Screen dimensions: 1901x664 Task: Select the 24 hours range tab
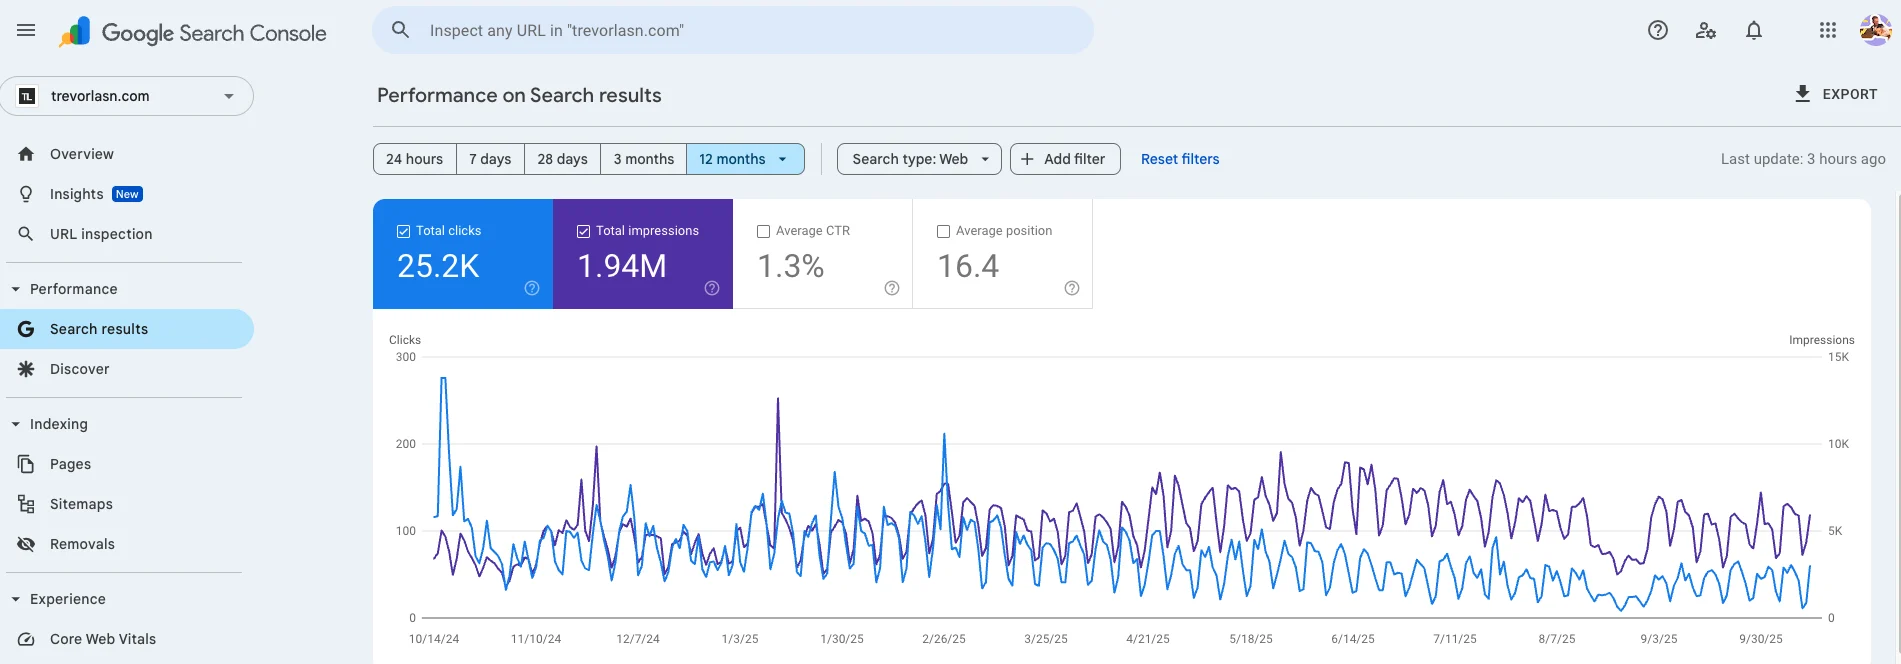point(414,159)
